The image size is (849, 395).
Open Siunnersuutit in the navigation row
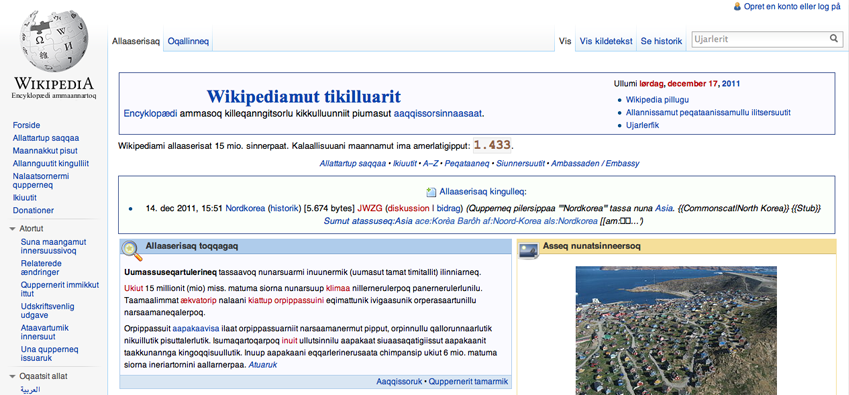pyautogui.click(x=520, y=163)
